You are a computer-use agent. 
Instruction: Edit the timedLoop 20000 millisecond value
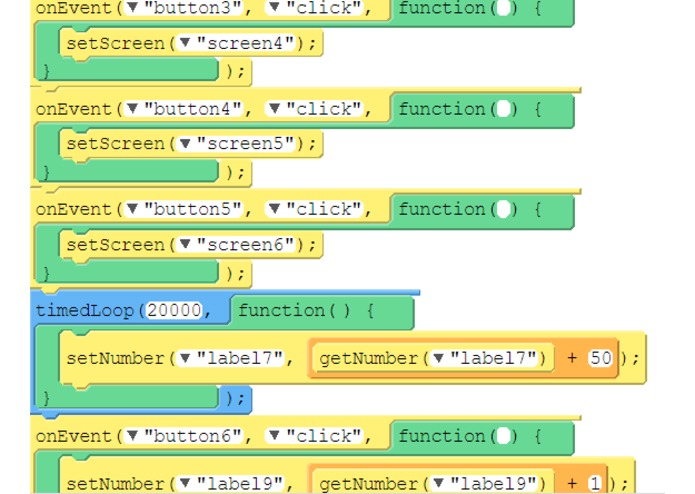174,311
